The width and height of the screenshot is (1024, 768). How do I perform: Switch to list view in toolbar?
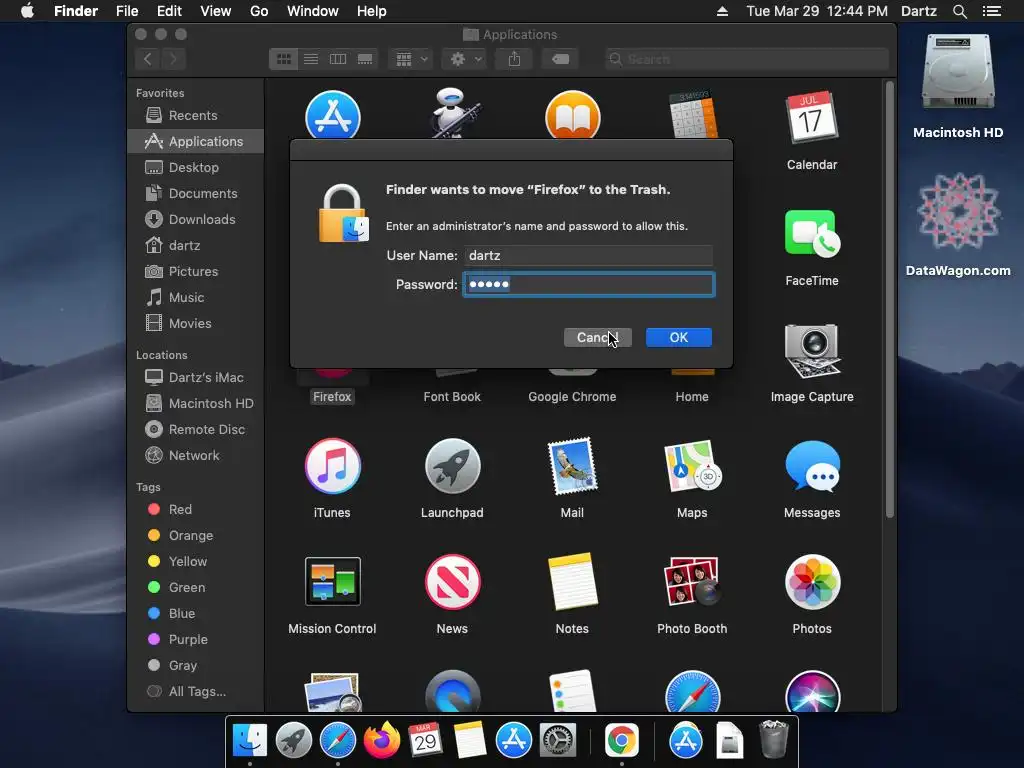coord(311,59)
